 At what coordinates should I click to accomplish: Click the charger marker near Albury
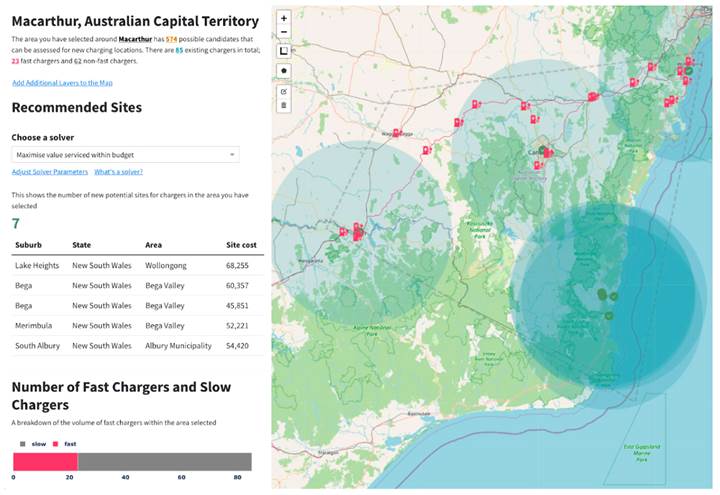tap(356, 235)
